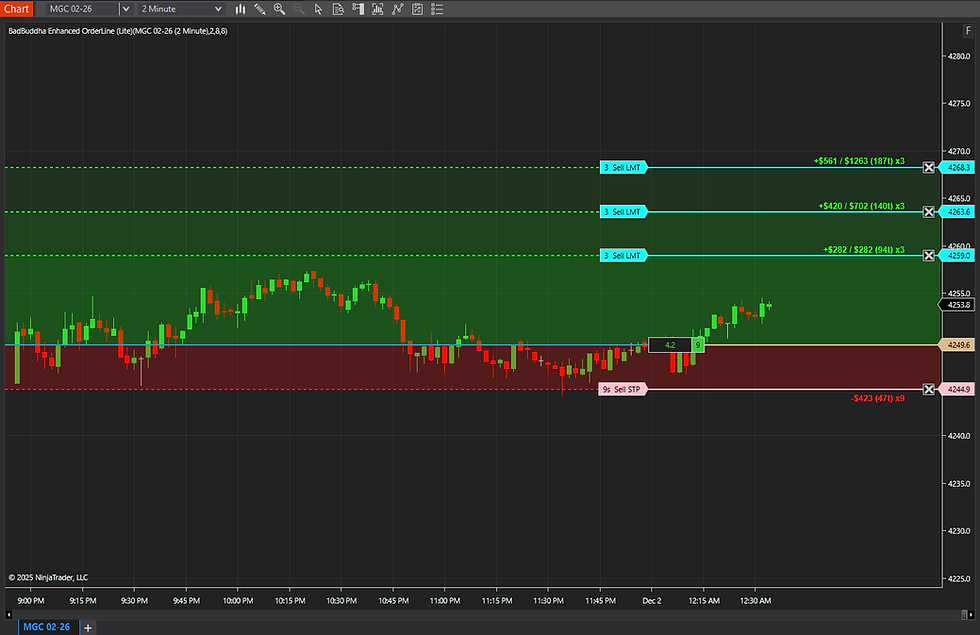The width and height of the screenshot is (980, 635).
Task: Click the 11:15 PM time axis label
Action: (x=497, y=601)
